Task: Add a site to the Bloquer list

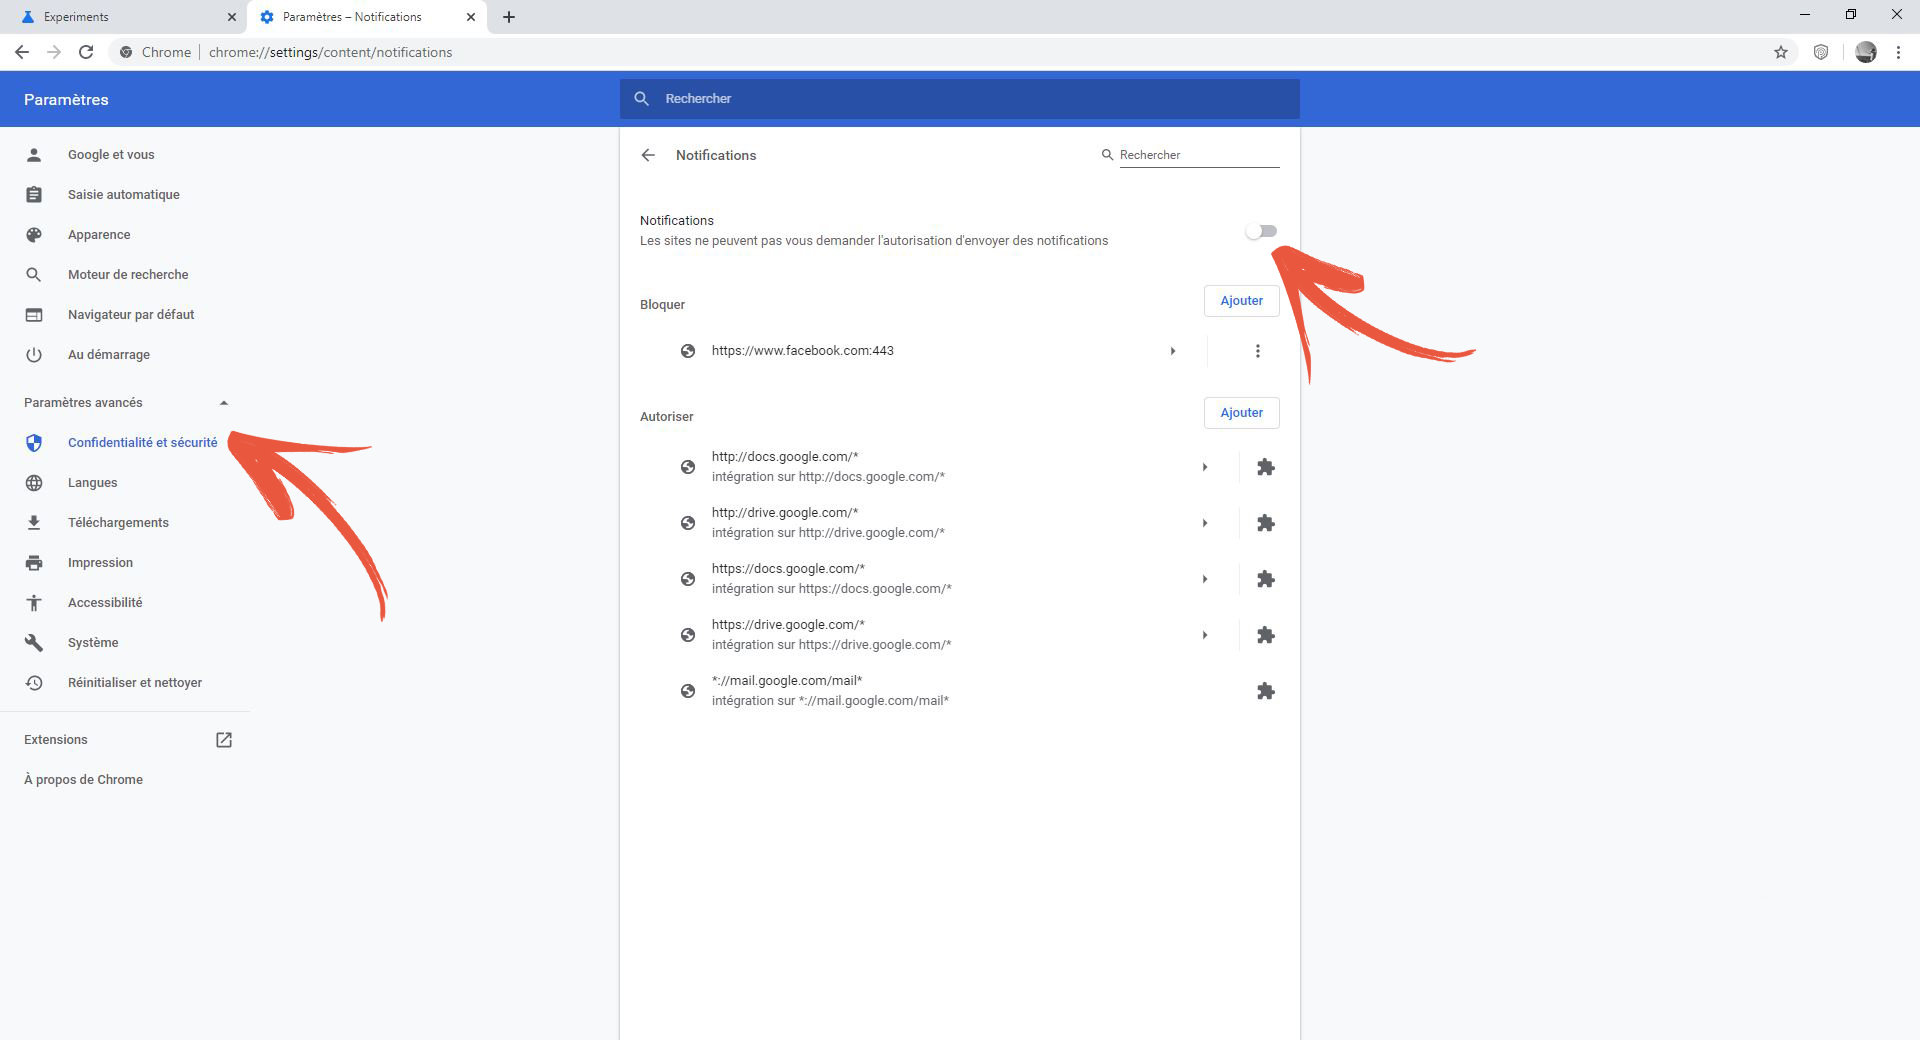Action: 1241,301
